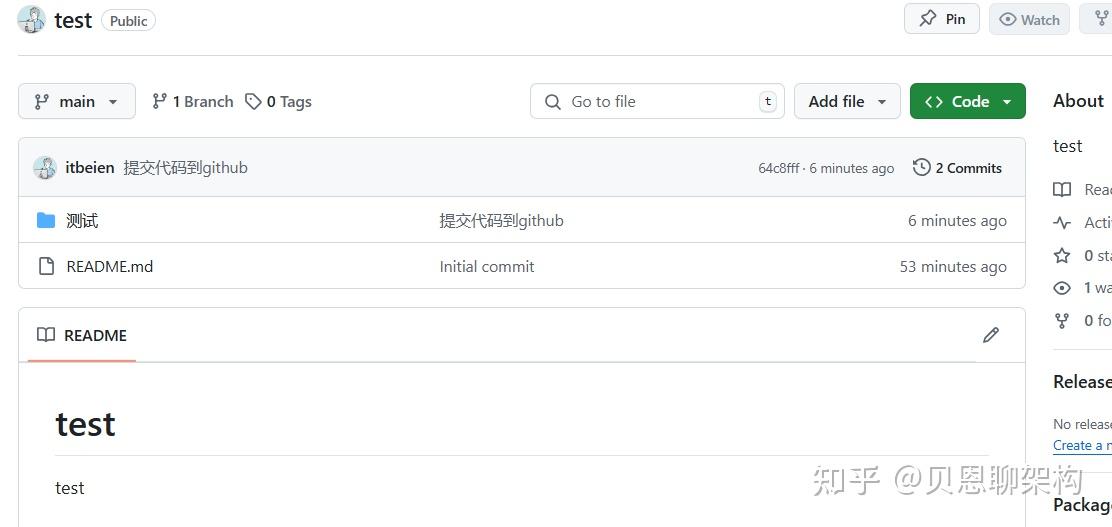Select the README tab
The image size is (1112, 527).
pos(95,335)
